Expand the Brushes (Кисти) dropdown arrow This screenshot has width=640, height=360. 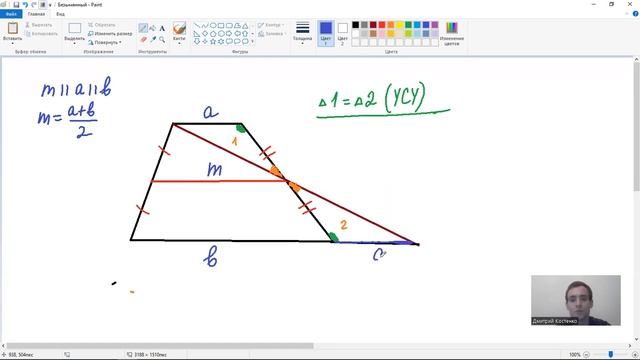pos(179,43)
